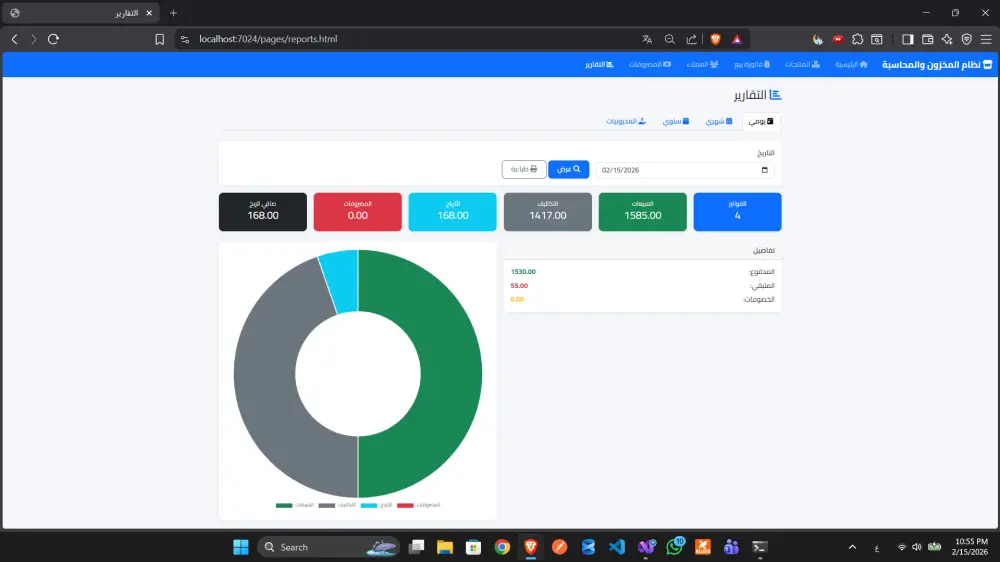Image resolution: width=1000 pixels, height=562 pixels.
Task: Bookmark this page with bookmark icon
Action: coord(159,39)
